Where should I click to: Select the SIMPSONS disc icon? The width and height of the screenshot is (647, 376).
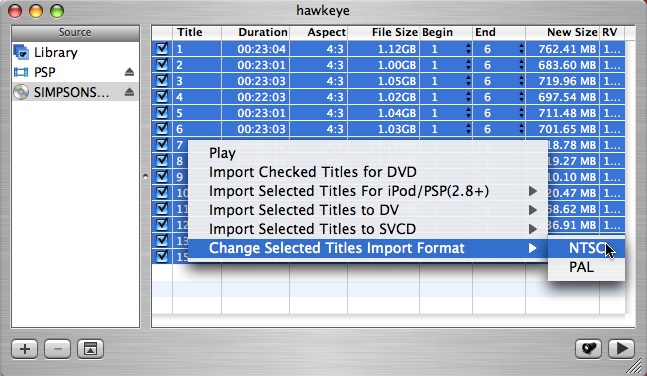(21, 92)
